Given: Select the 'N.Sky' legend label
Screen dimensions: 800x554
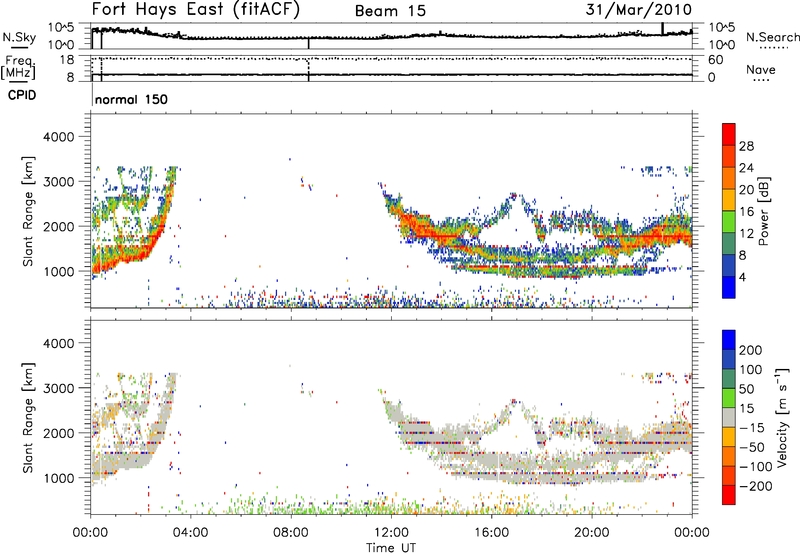Looking at the screenshot, I should click(19, 37).
